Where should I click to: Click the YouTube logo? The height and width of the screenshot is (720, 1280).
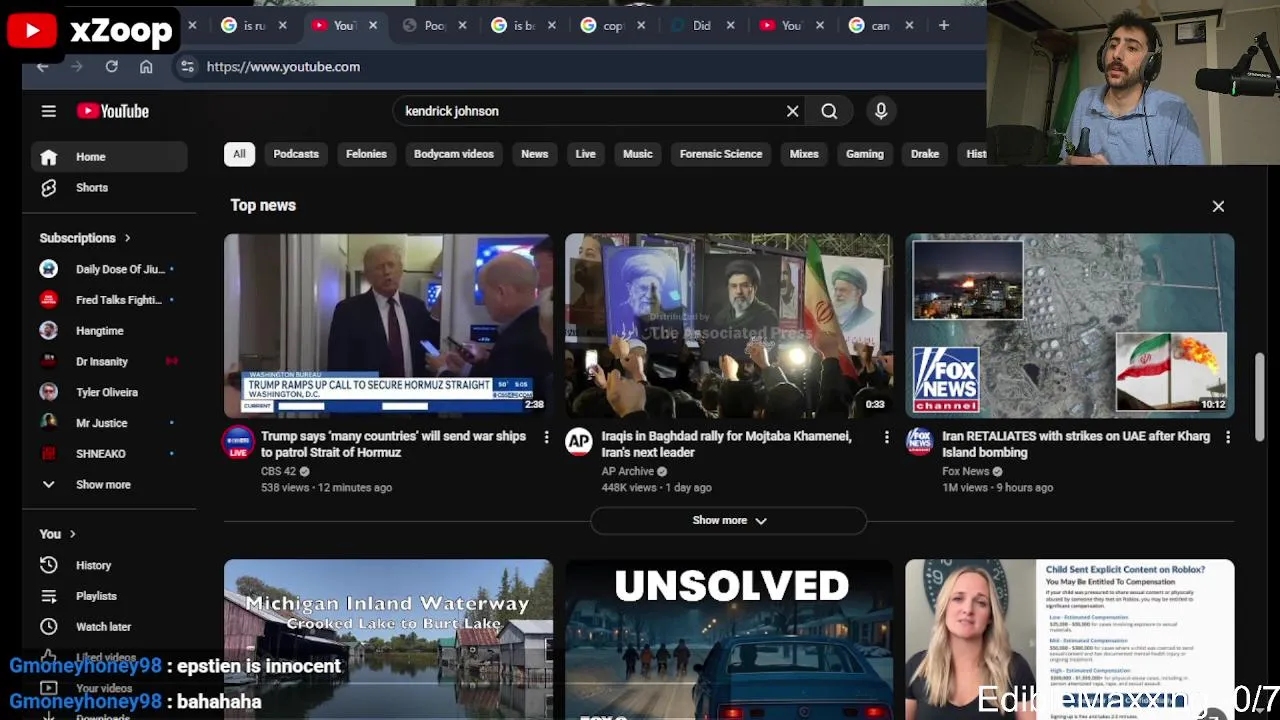[113, 111]
